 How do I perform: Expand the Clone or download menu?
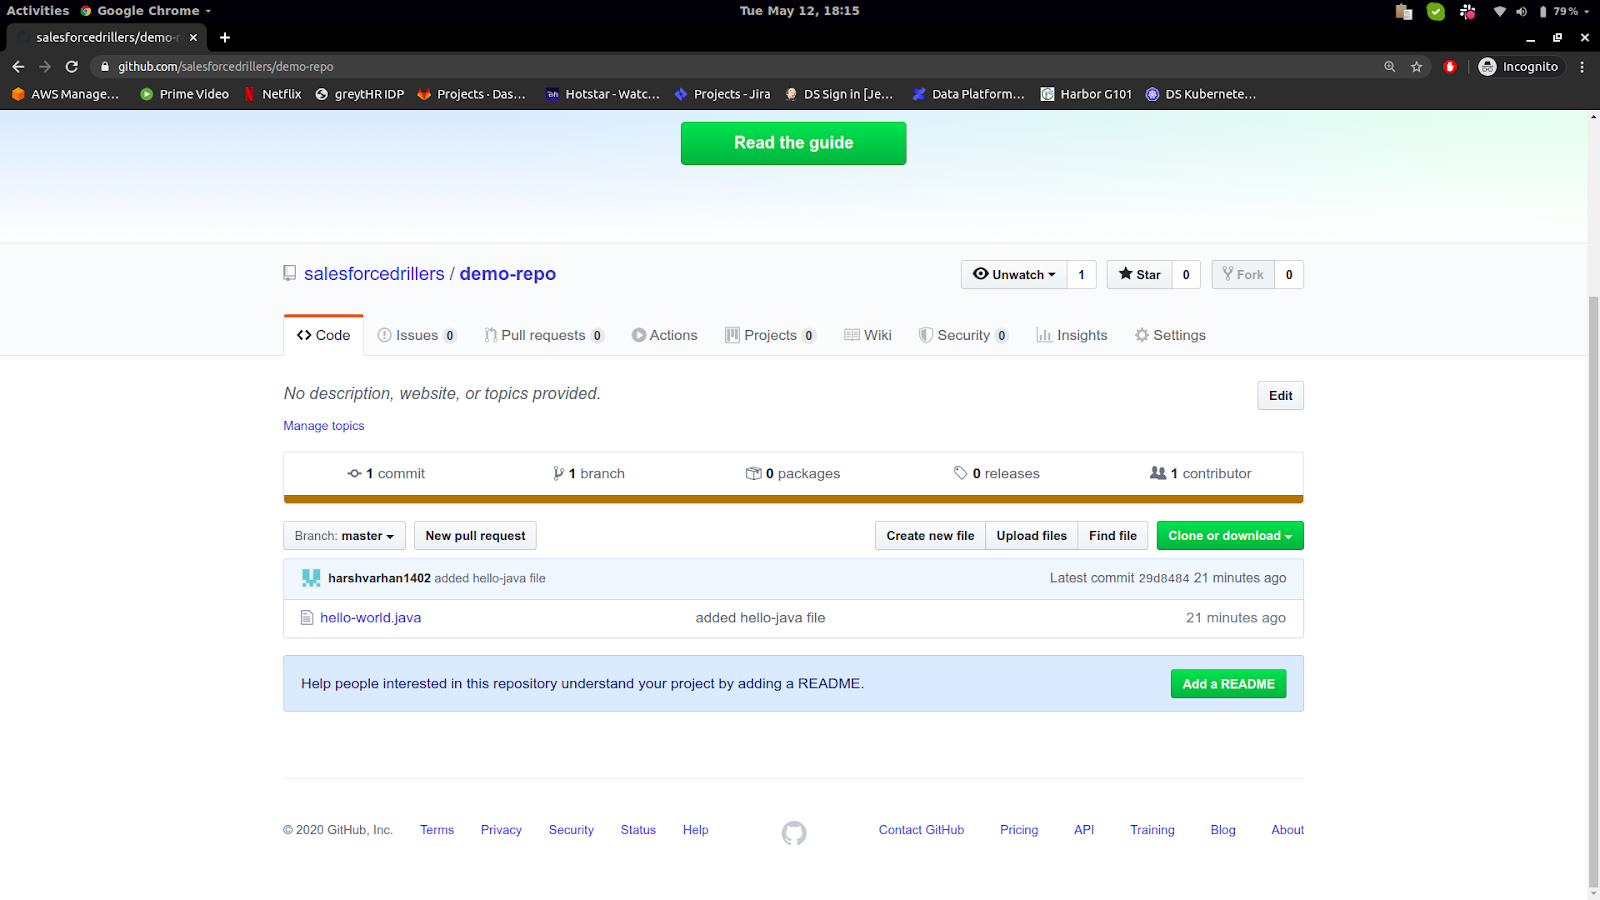(1230, 536)
